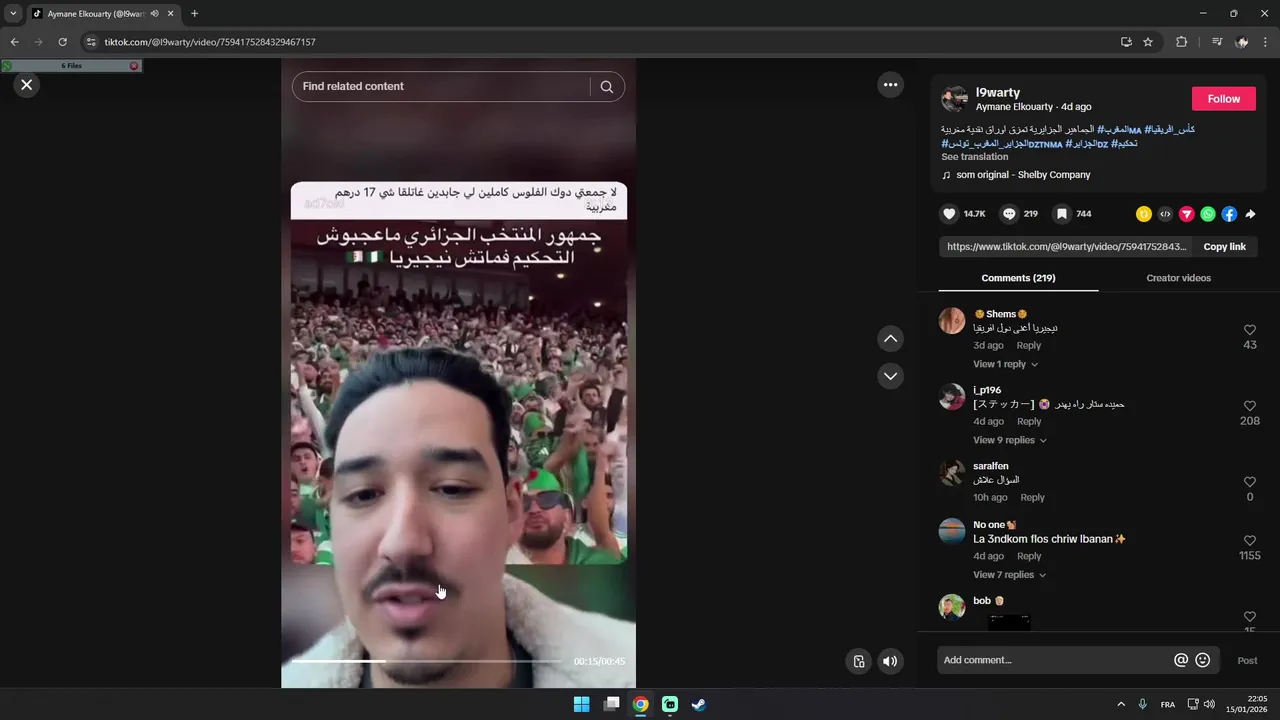Open the Chrome three-dot menu
The height and width of the screenshot is (720, 1280).
click(1266, 42)
